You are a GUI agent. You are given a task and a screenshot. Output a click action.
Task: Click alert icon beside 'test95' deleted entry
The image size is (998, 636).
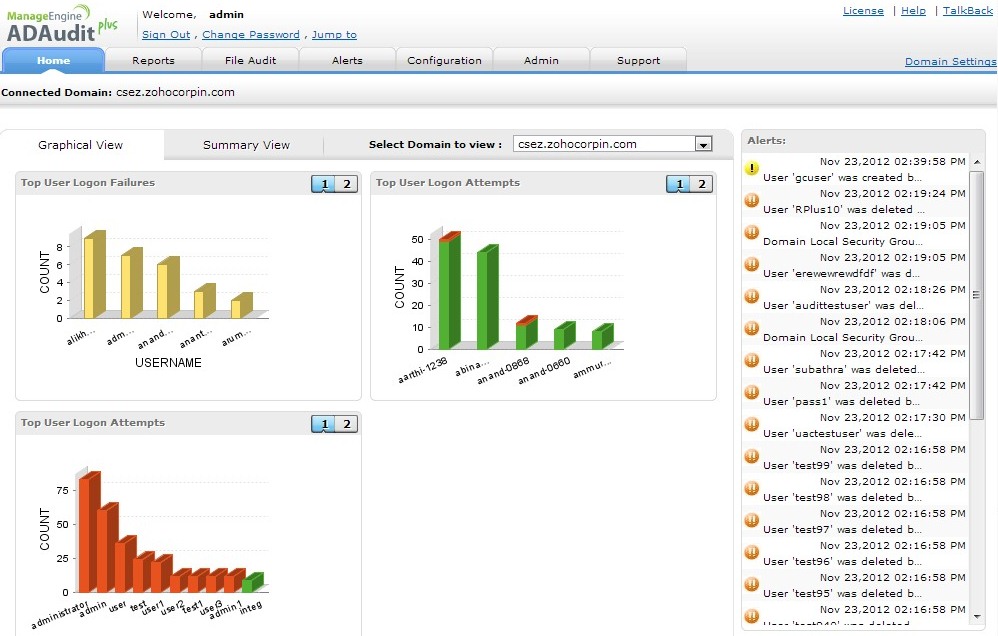coord(752,584)
